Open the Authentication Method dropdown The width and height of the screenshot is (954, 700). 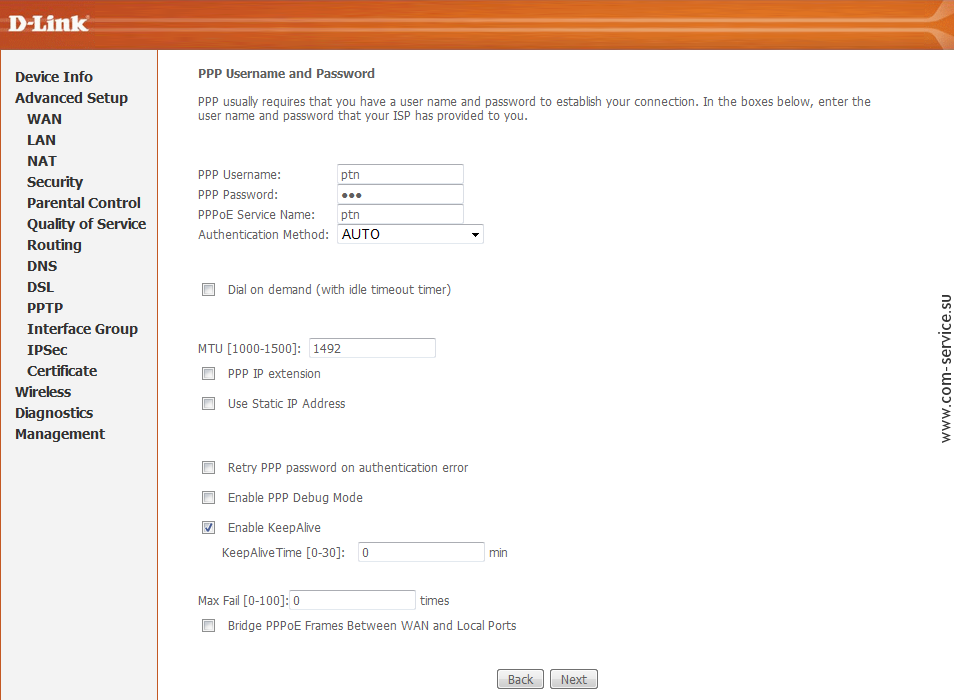[411, 234]
